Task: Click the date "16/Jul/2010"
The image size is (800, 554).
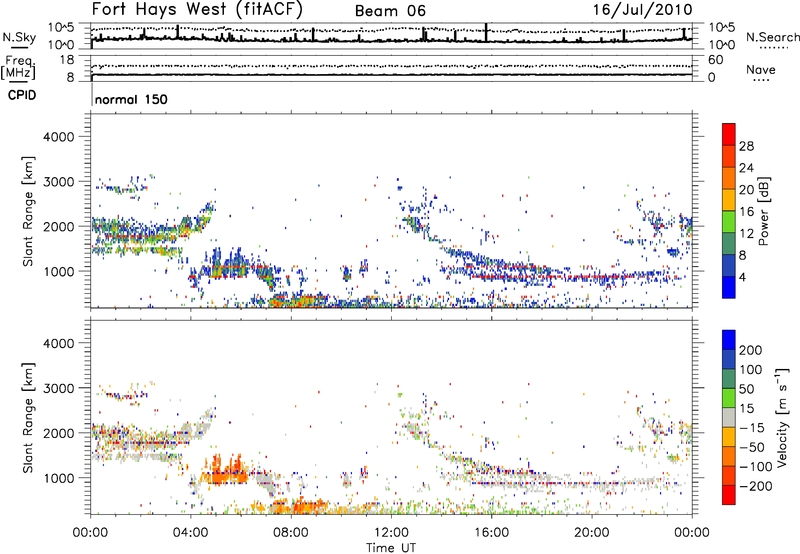Action: point(642,10)
